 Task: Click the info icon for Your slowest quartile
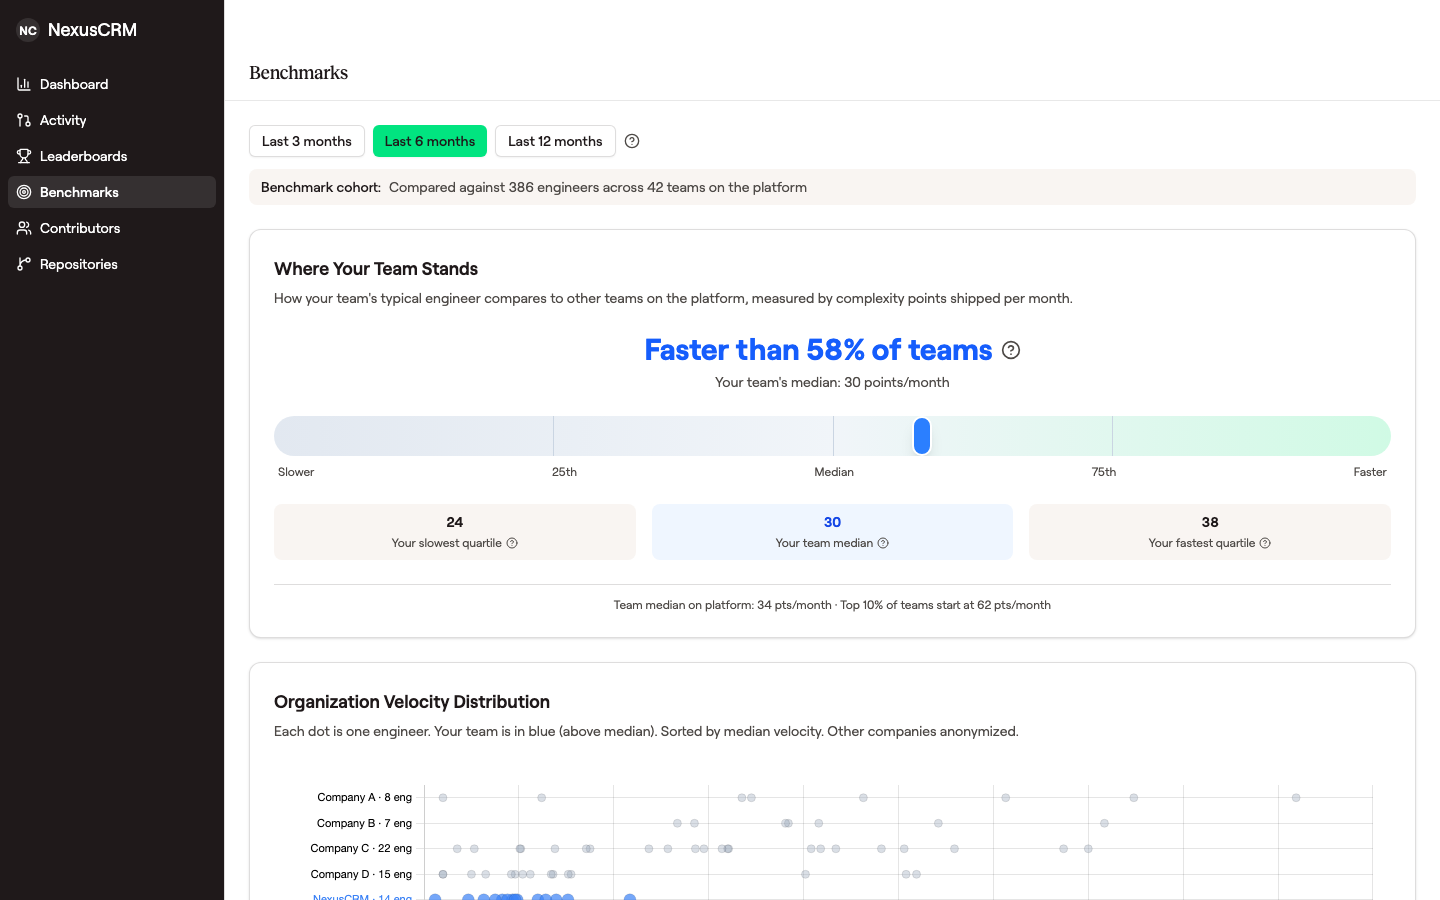click(512, 543)
